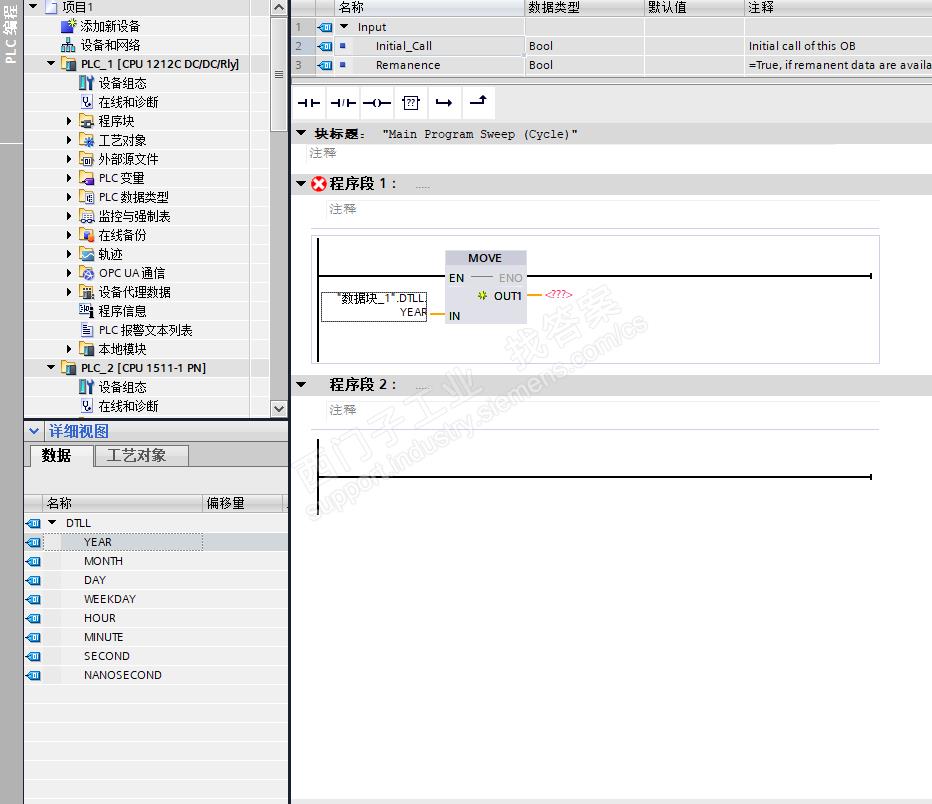Click the PLC_1 CPU device icon

point(69,64)
